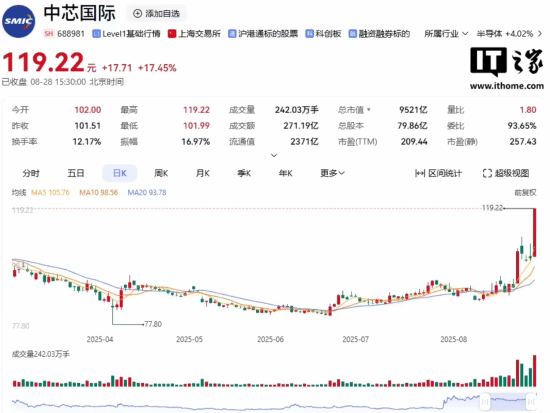Click the SH exchange badge

pyautogui.click(x=48, y=34)
